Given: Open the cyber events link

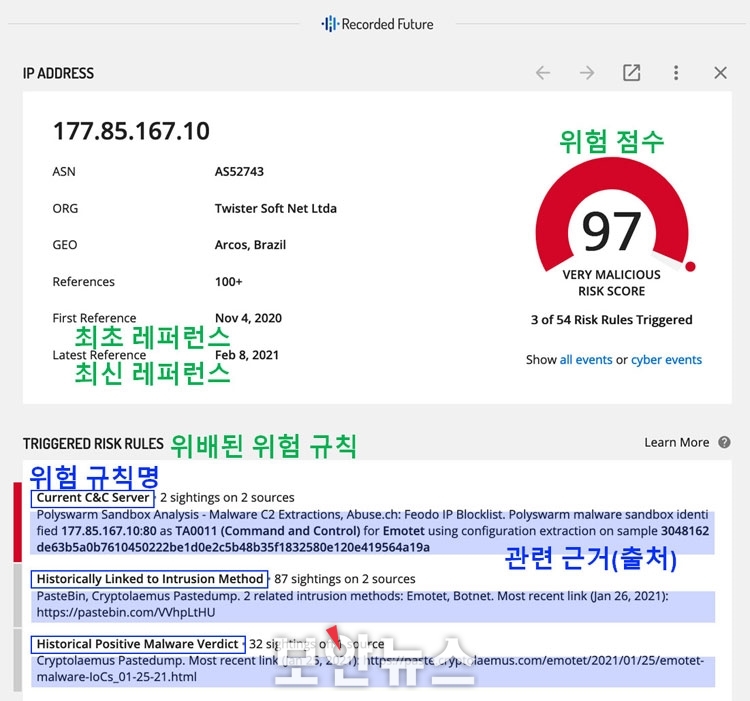Looking at the screenshot, I should 666,360.
